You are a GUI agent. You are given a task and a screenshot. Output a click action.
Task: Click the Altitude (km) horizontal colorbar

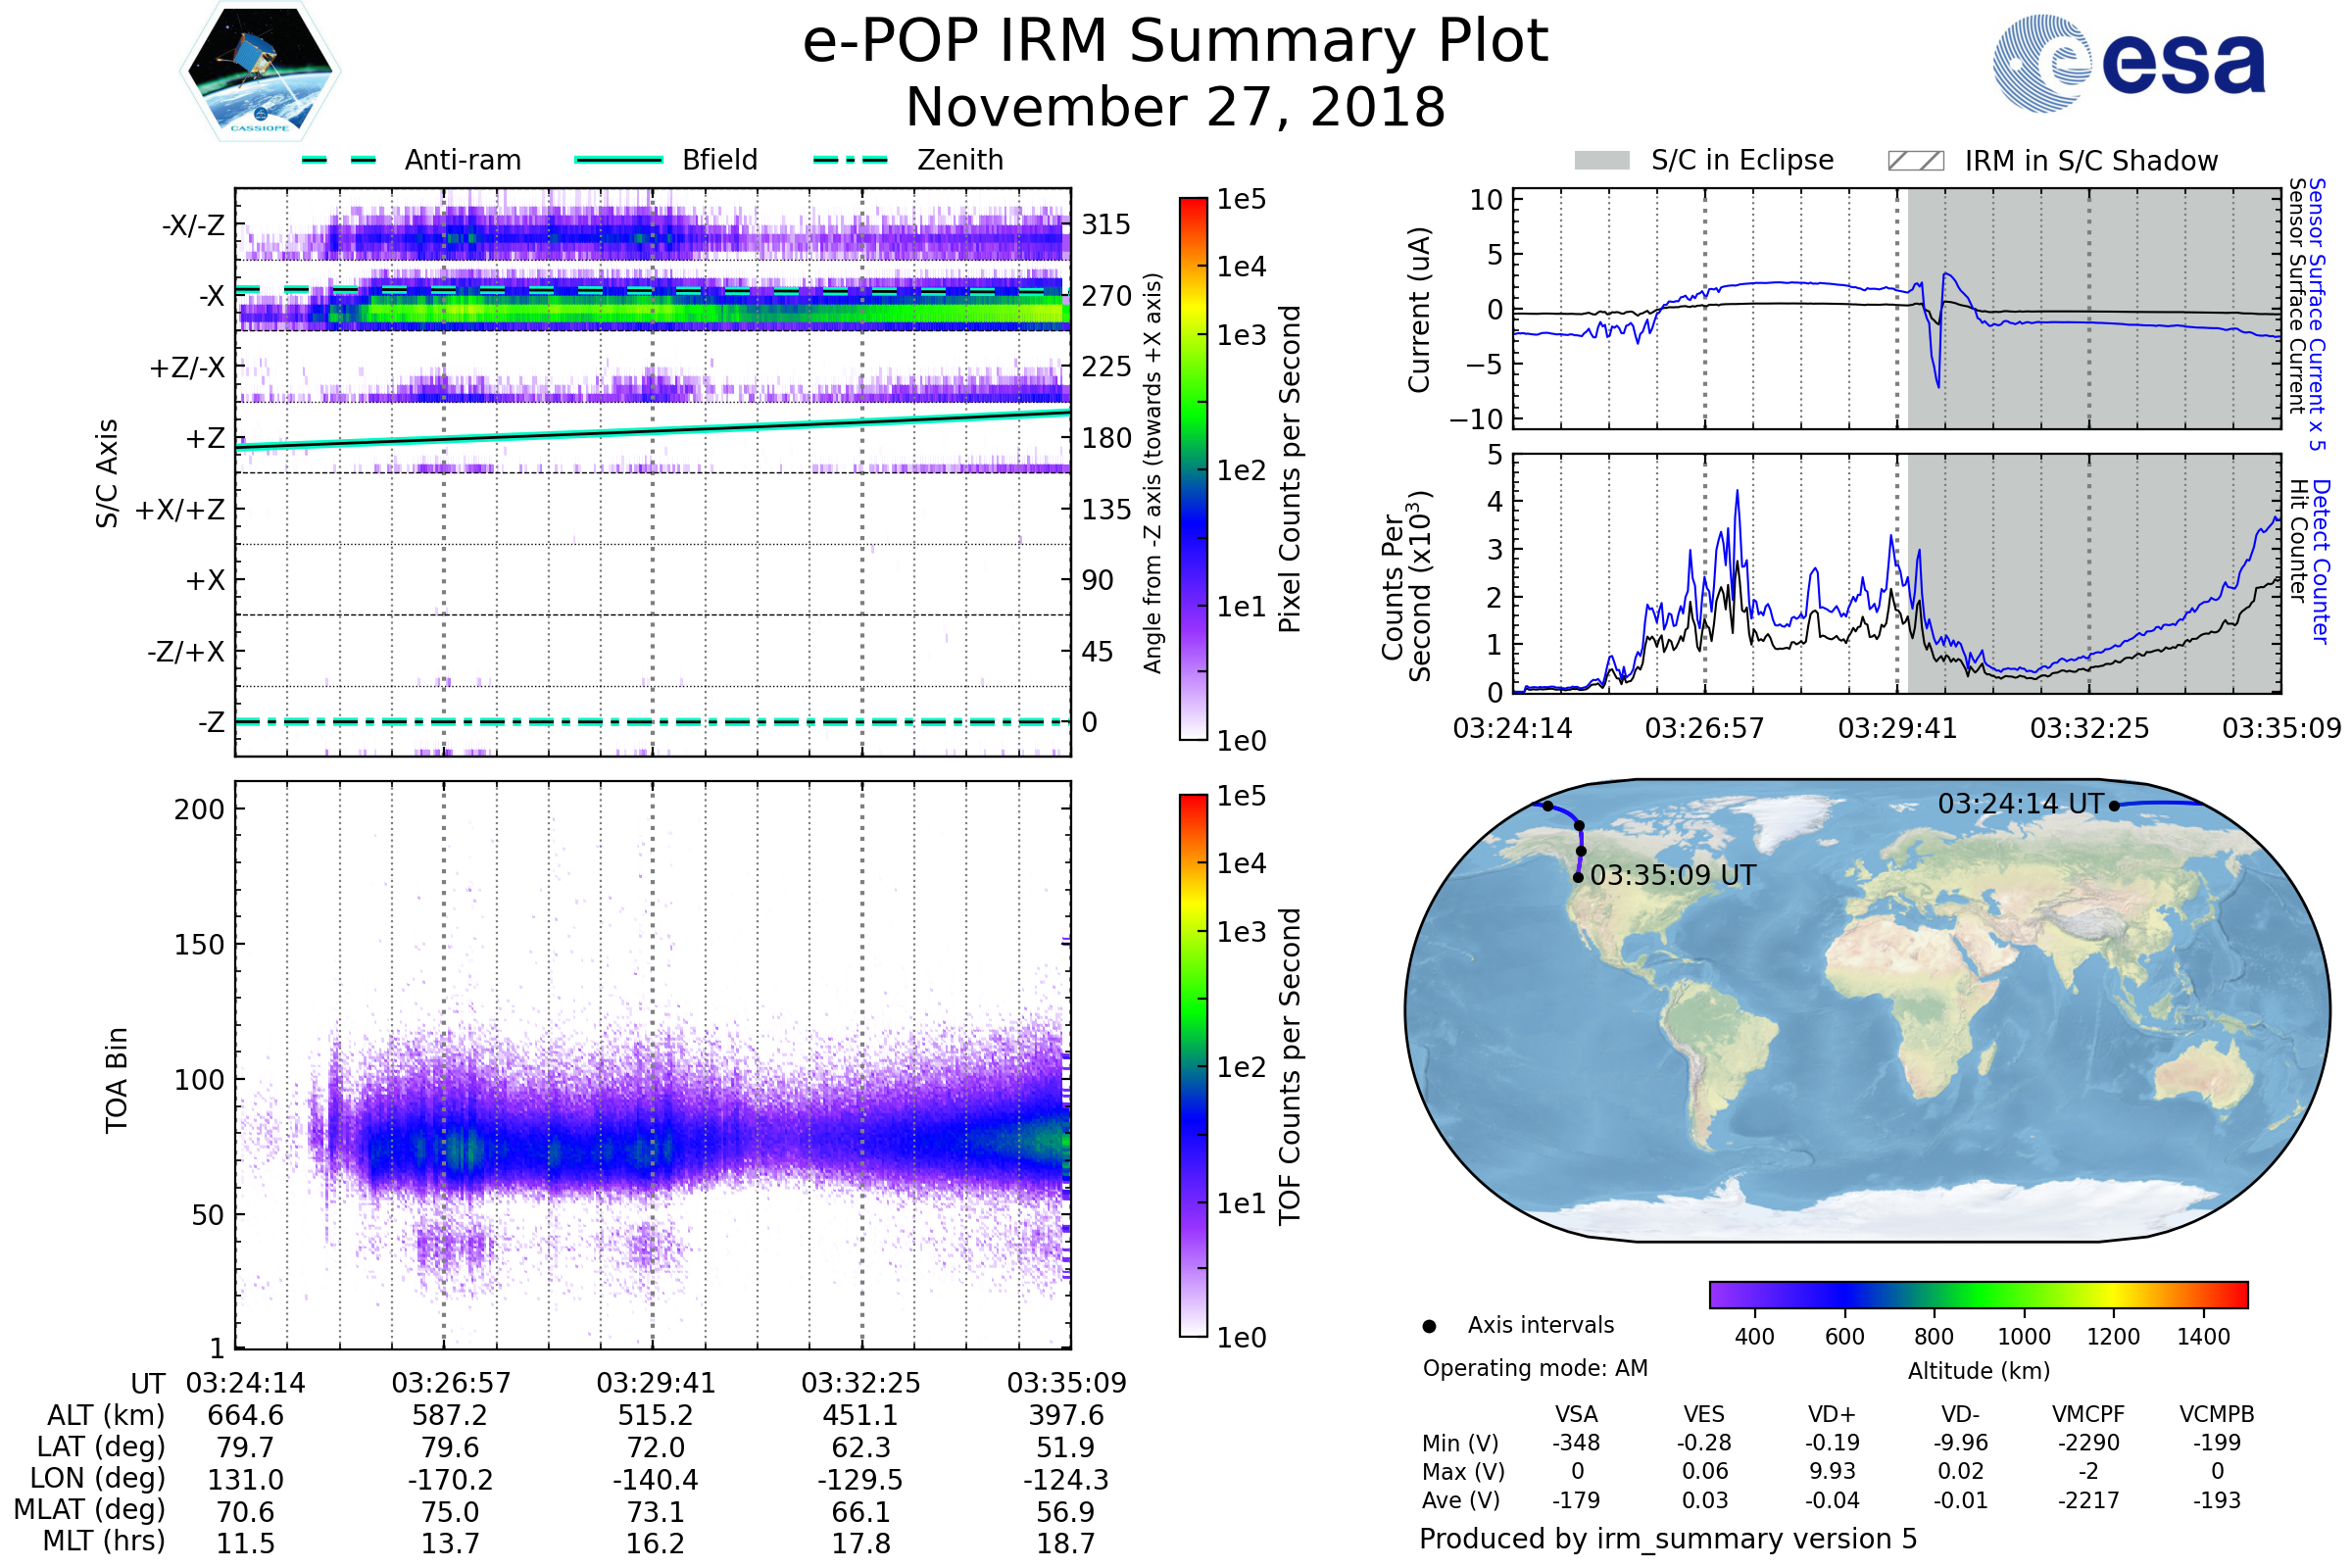[x=1978, y=1294]
